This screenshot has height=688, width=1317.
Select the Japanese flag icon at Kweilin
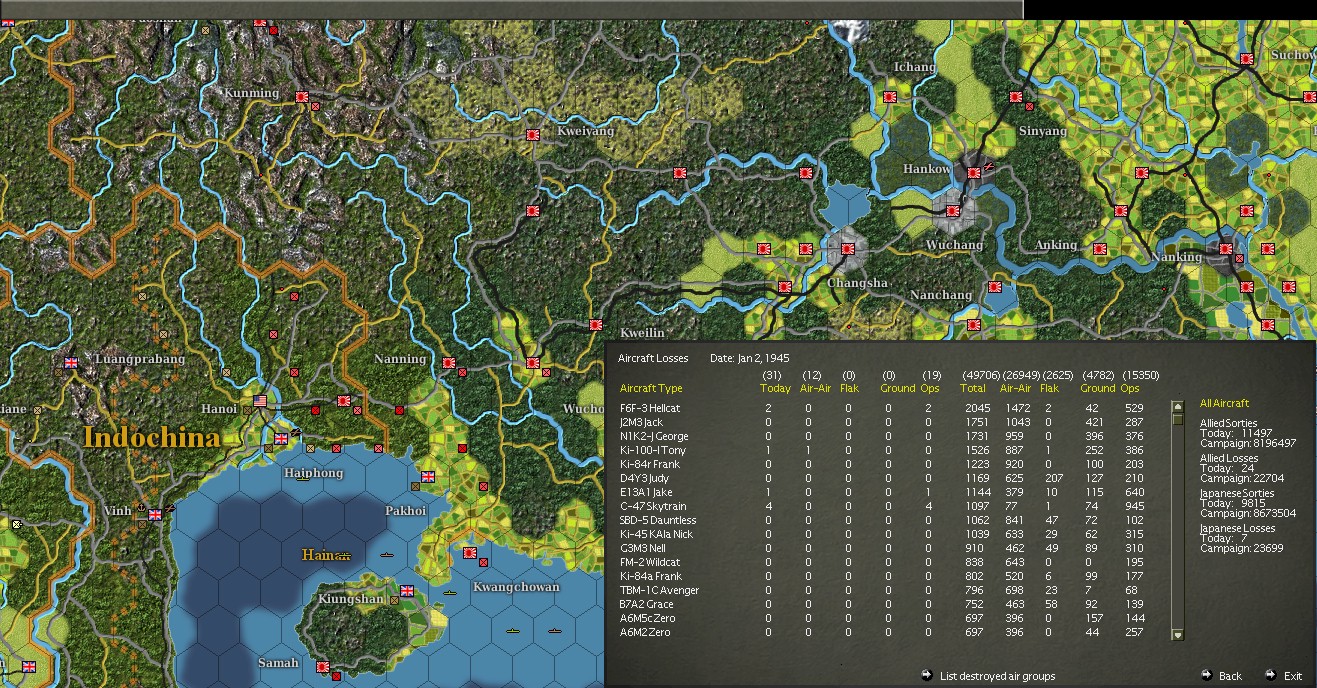tap(596, 325)
